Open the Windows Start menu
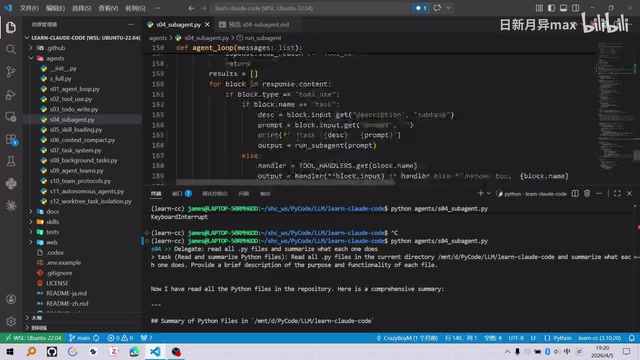The image size is (640, 360). [x=10, y=351]
